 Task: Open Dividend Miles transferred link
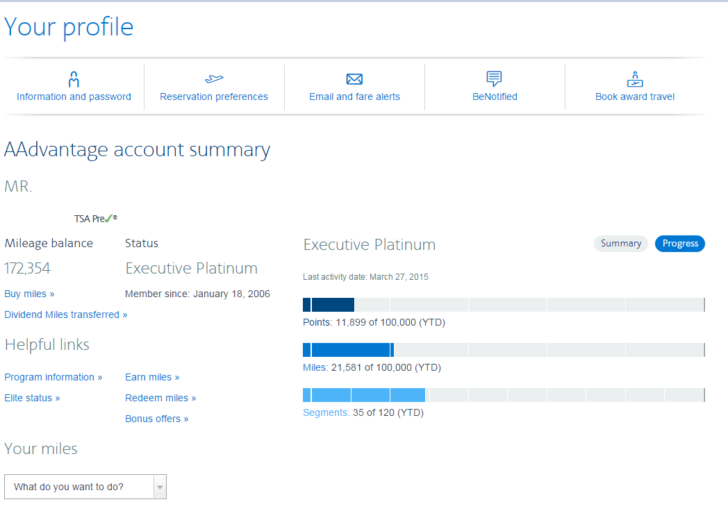[65, 315]
